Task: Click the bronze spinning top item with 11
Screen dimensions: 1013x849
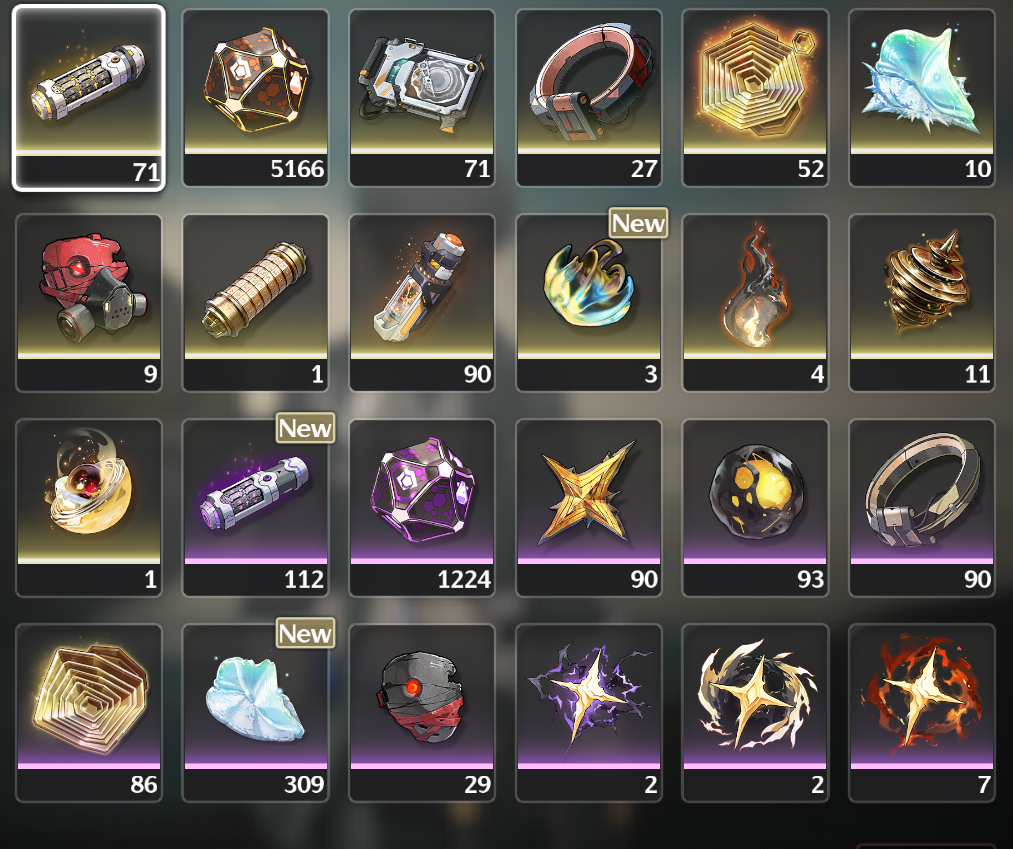Action: tap(922, 303)
